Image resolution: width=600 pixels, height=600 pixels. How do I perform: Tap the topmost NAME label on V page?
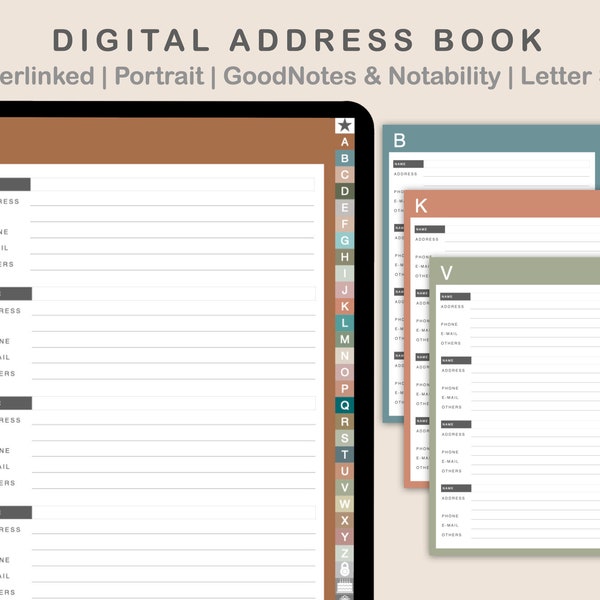click(x=455, y=297)
